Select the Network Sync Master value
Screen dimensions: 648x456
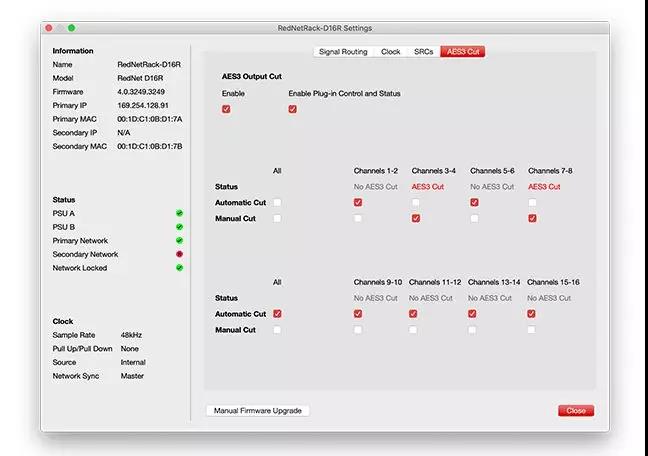tap(132, 376)
